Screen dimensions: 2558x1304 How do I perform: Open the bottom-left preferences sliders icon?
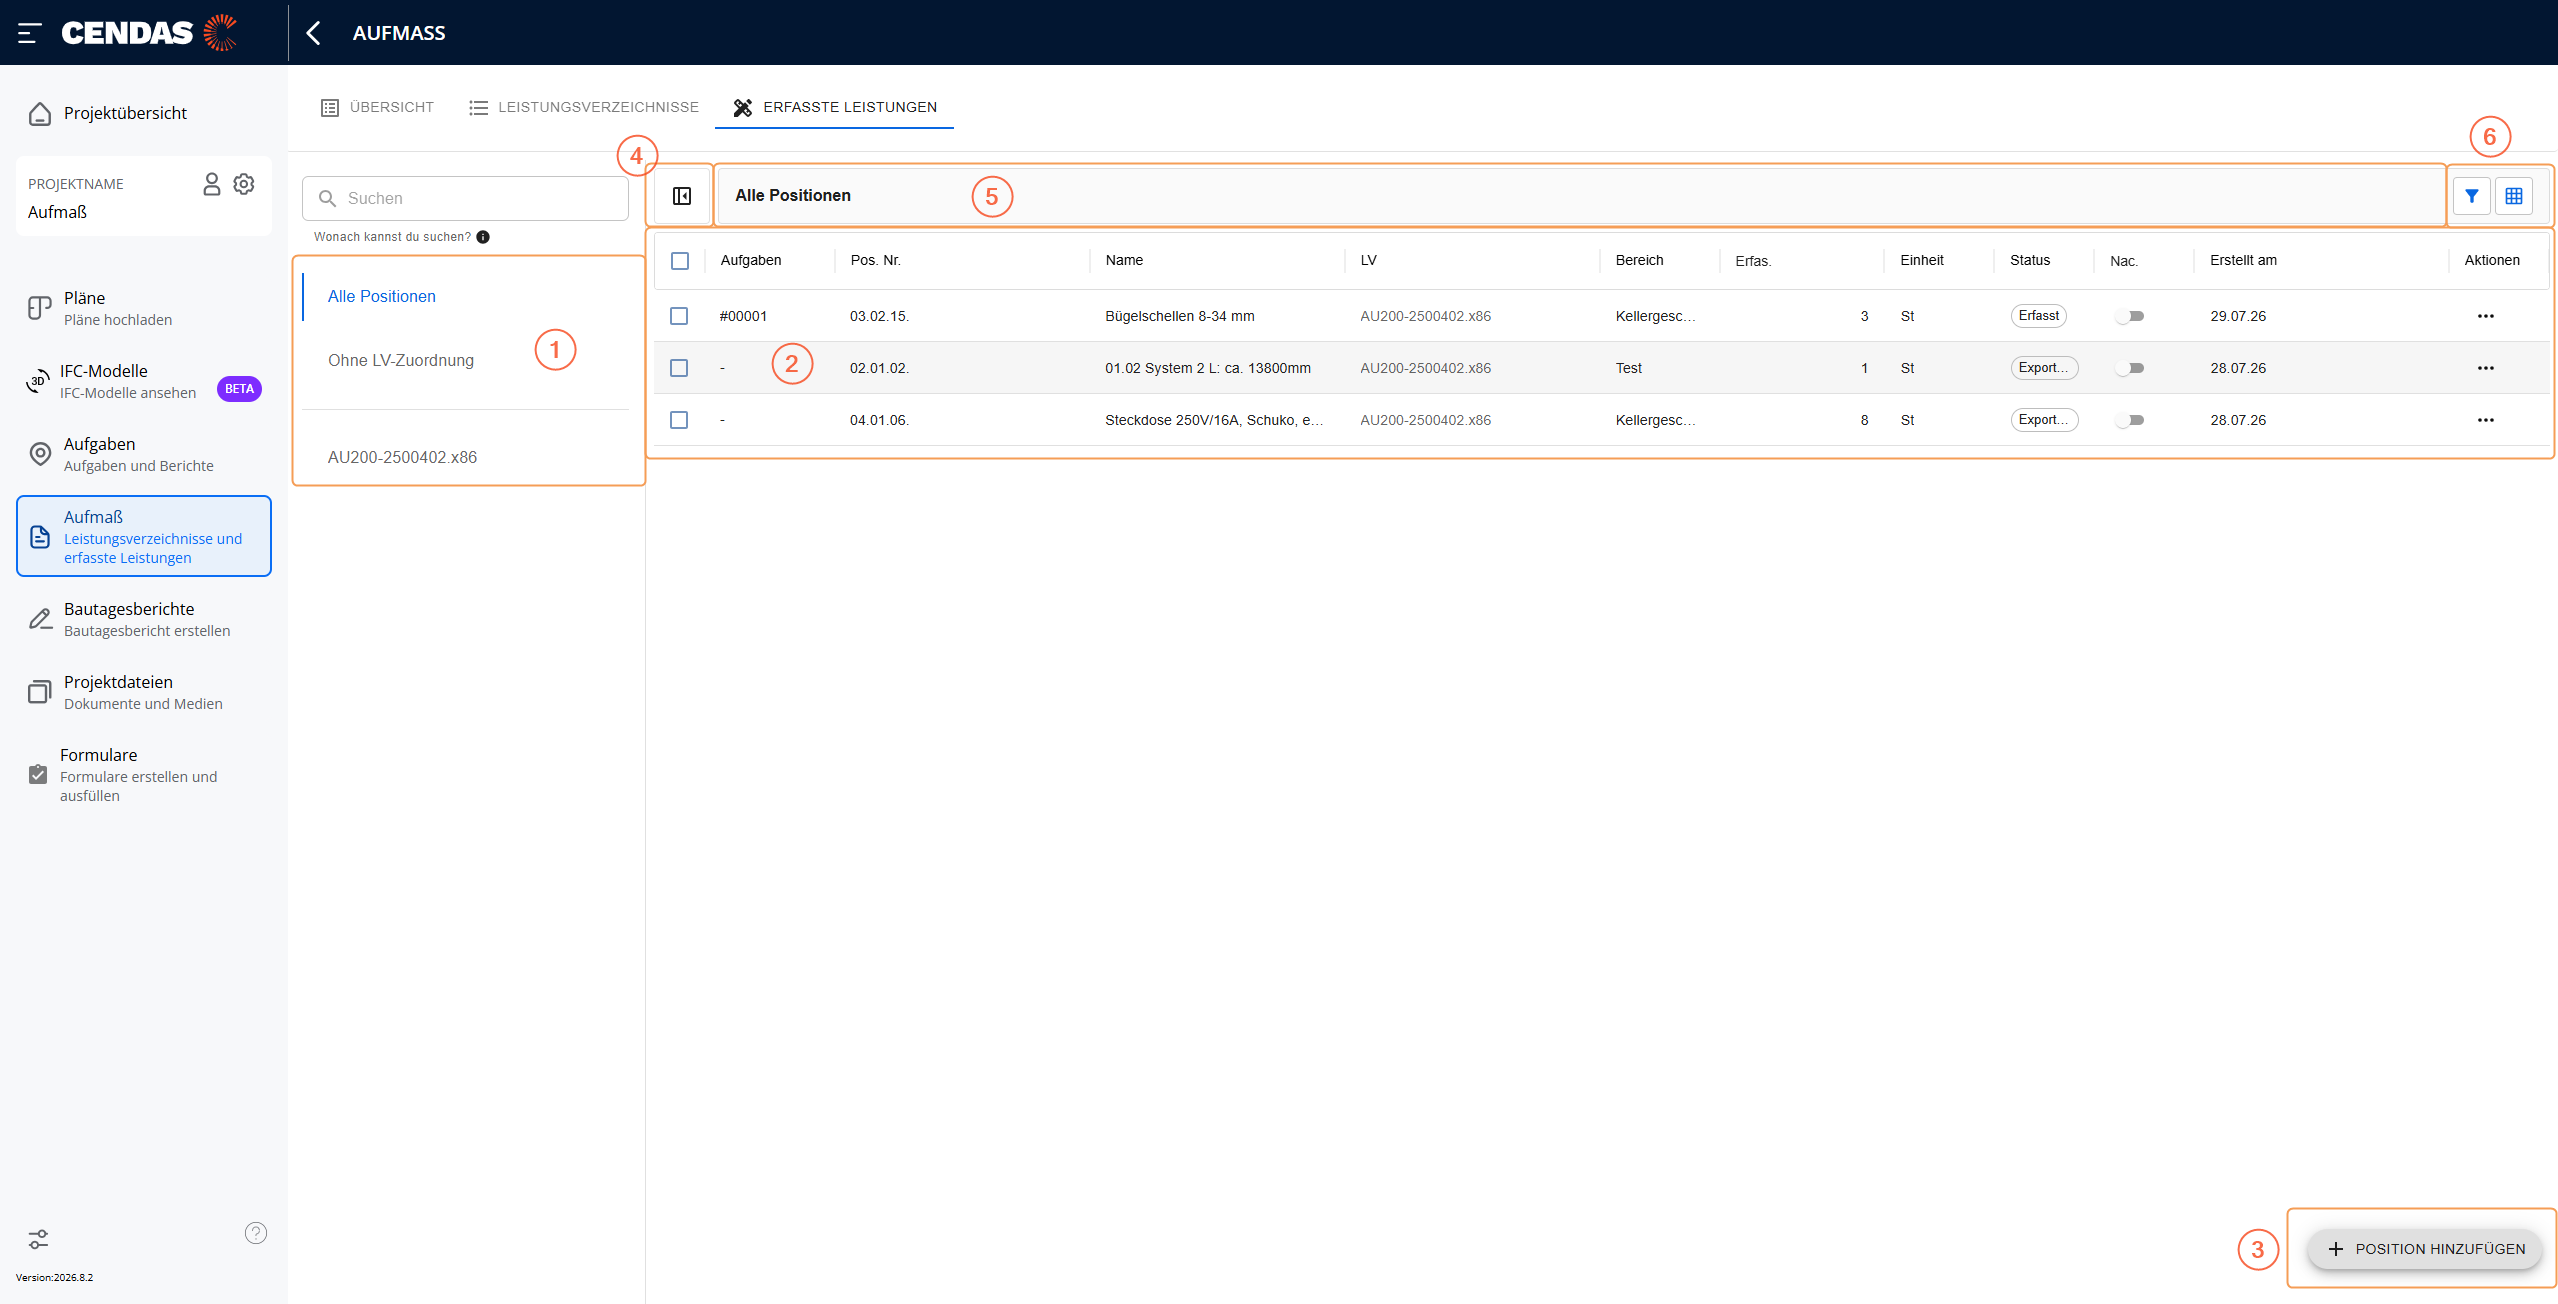[38, 1240]
